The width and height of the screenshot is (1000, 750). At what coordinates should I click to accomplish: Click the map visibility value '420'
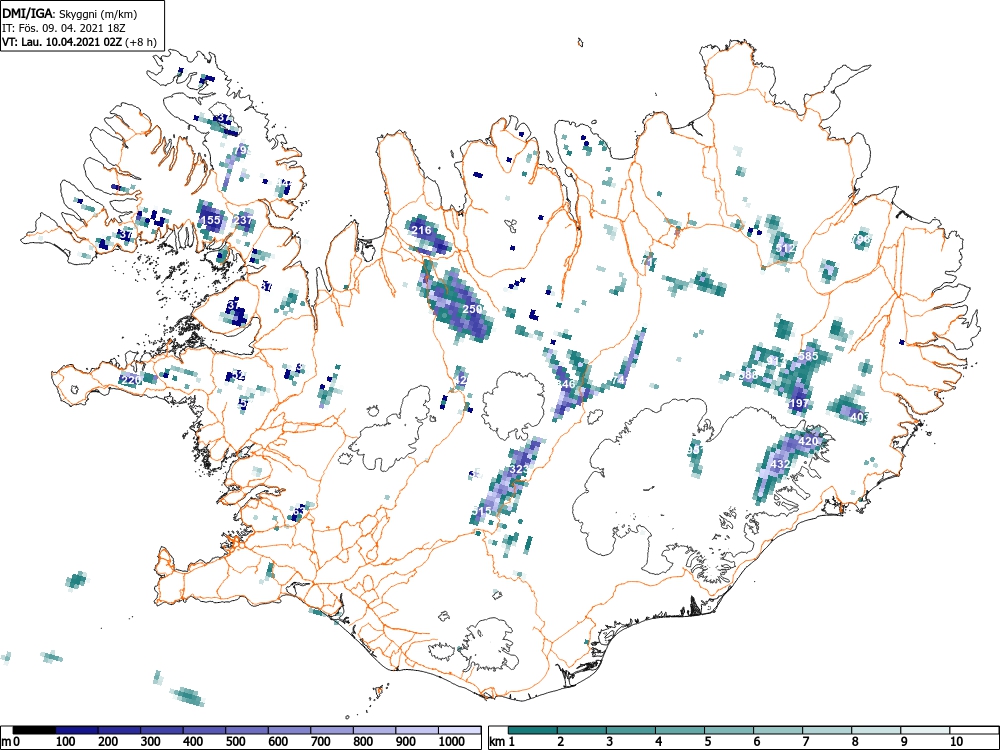click(808, 441)
